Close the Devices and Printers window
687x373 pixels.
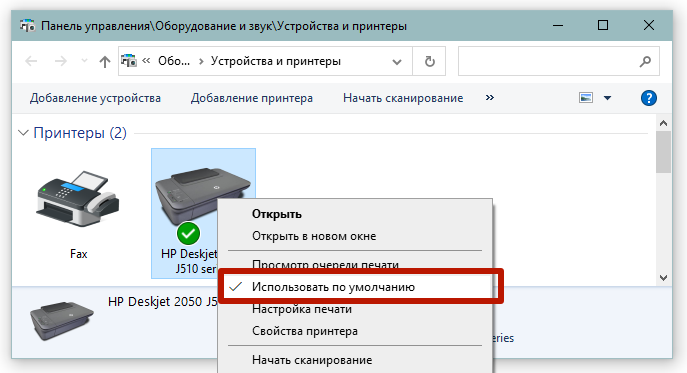(x=648, y=25)
